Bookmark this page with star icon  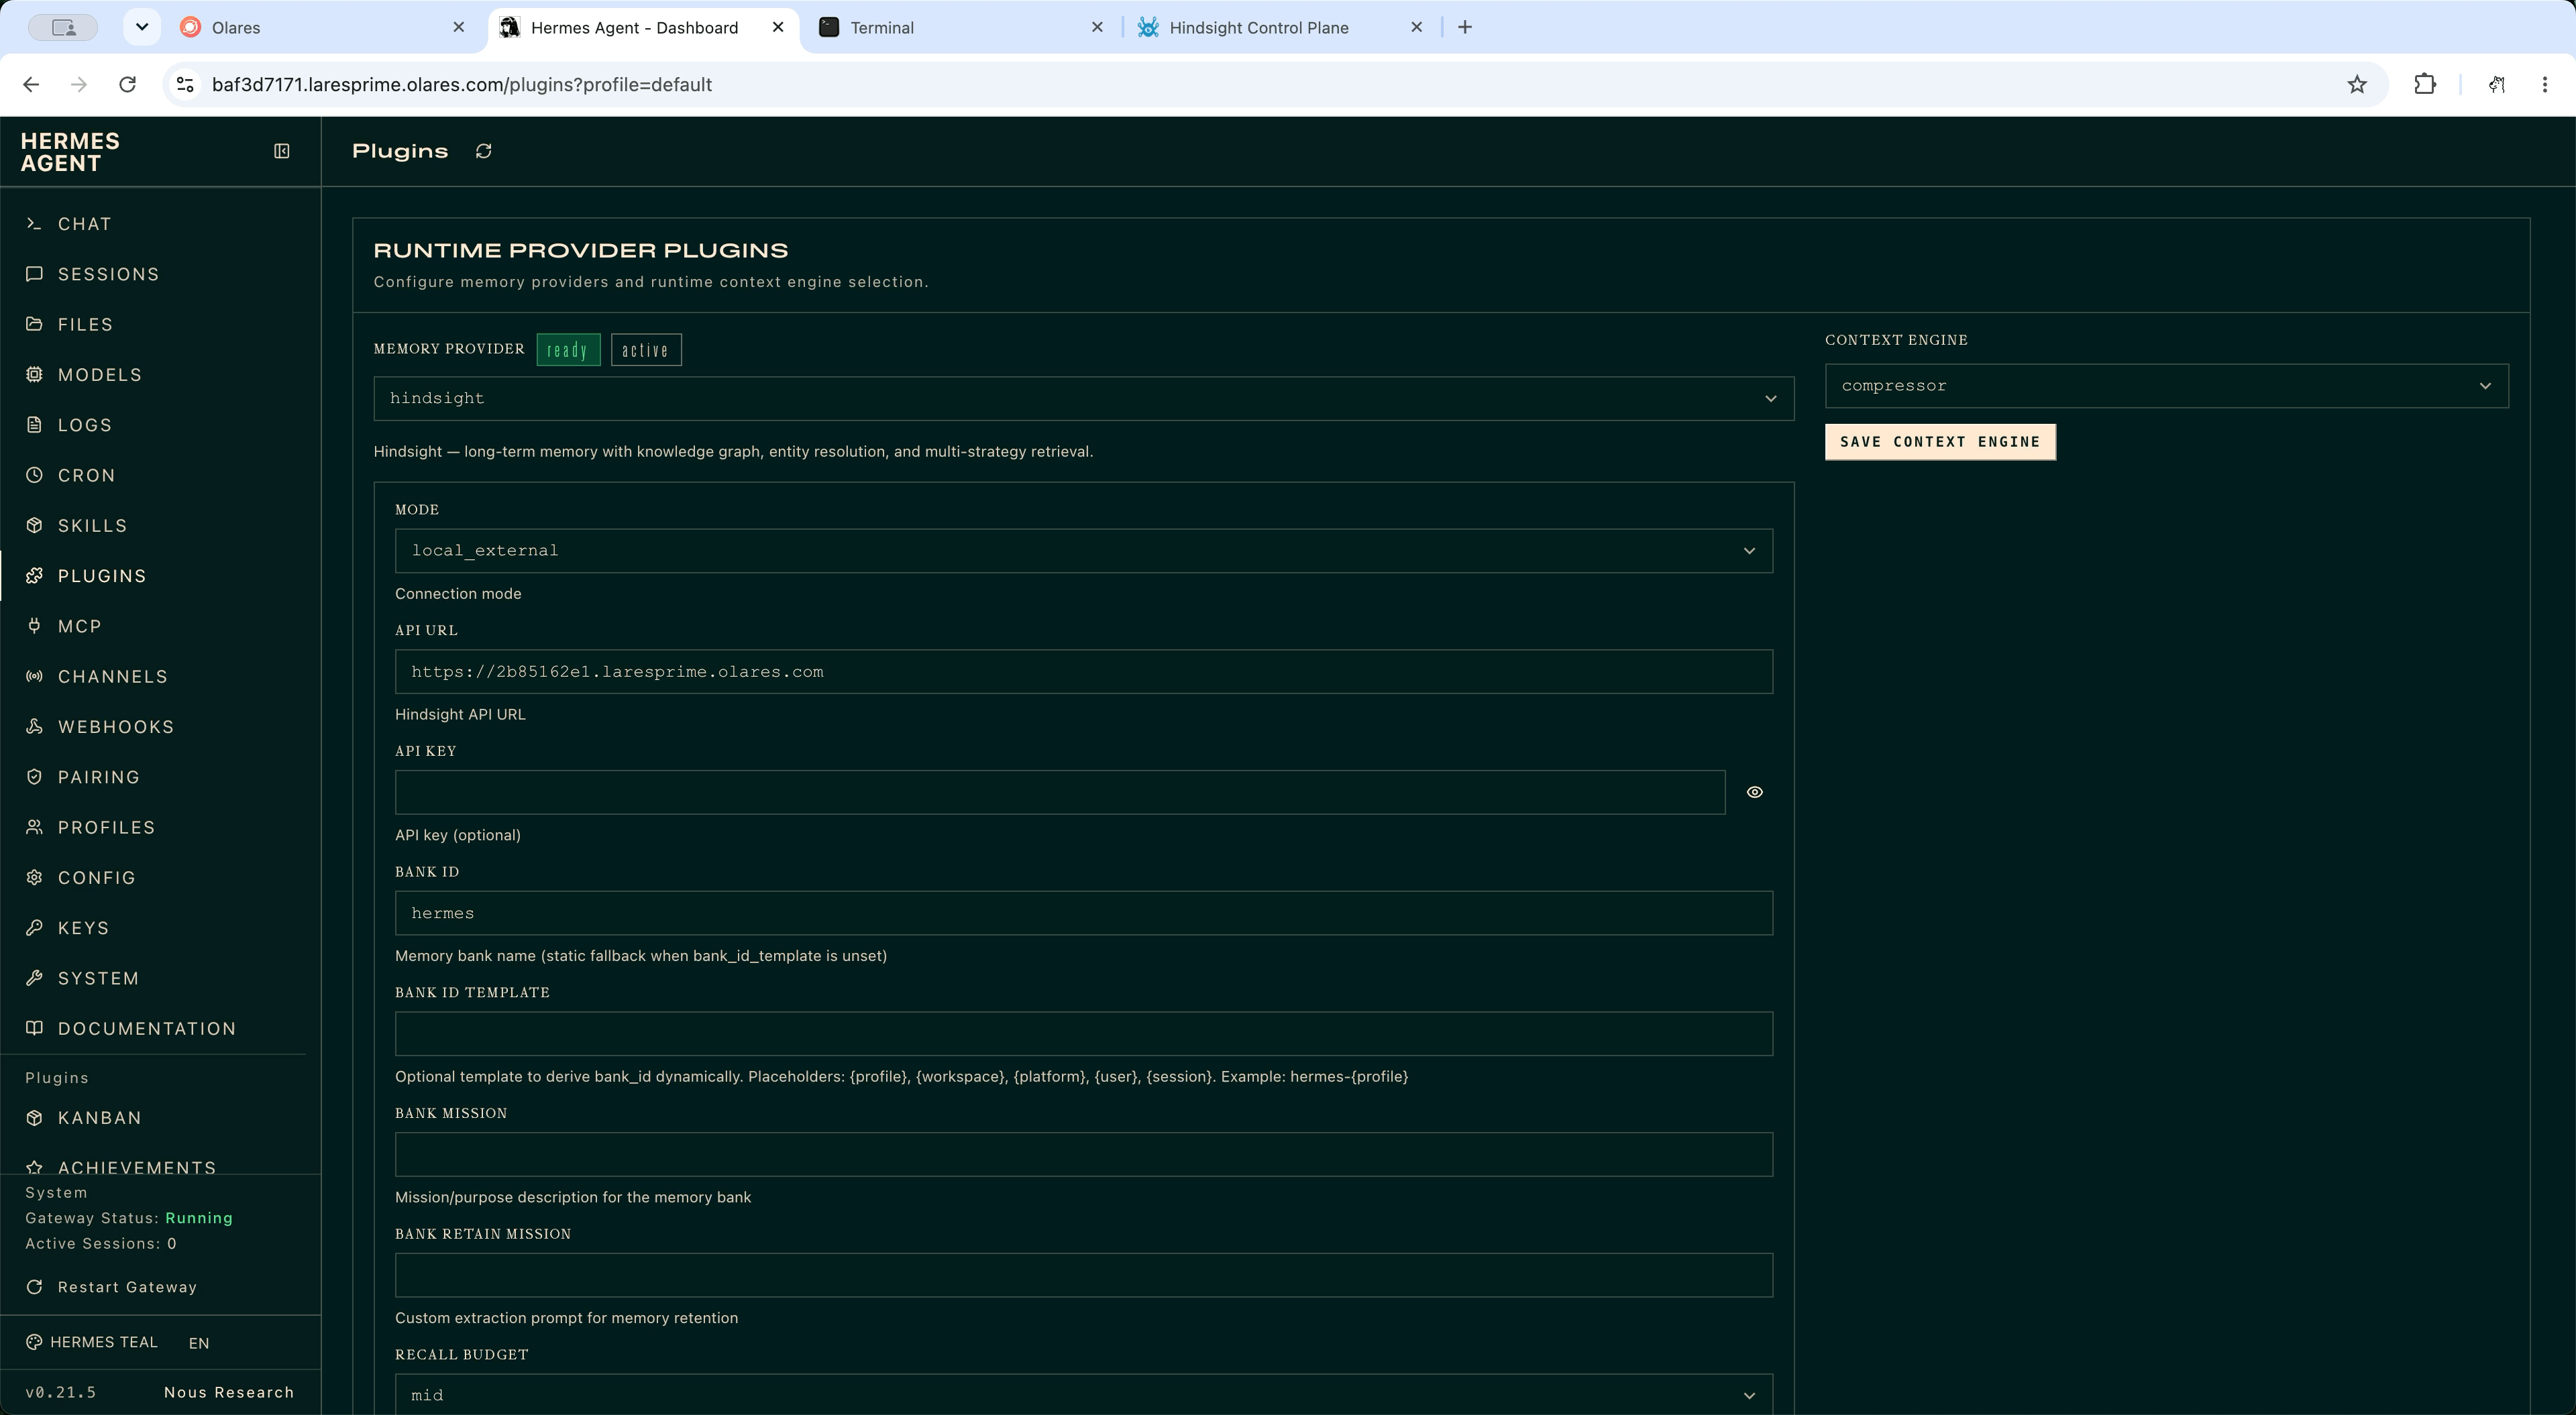[x=2357, y=85]
